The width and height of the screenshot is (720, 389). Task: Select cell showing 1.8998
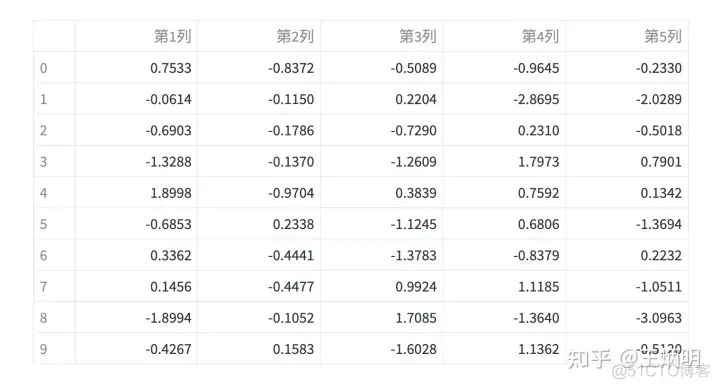click(136, 192)
